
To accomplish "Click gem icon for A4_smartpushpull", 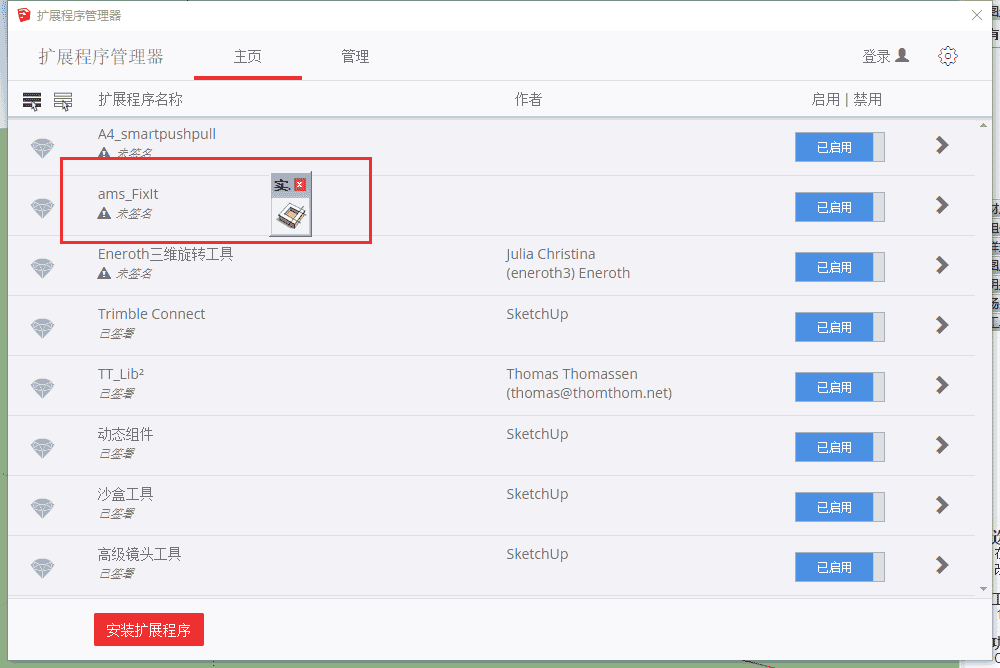I will tap(43, 148).
